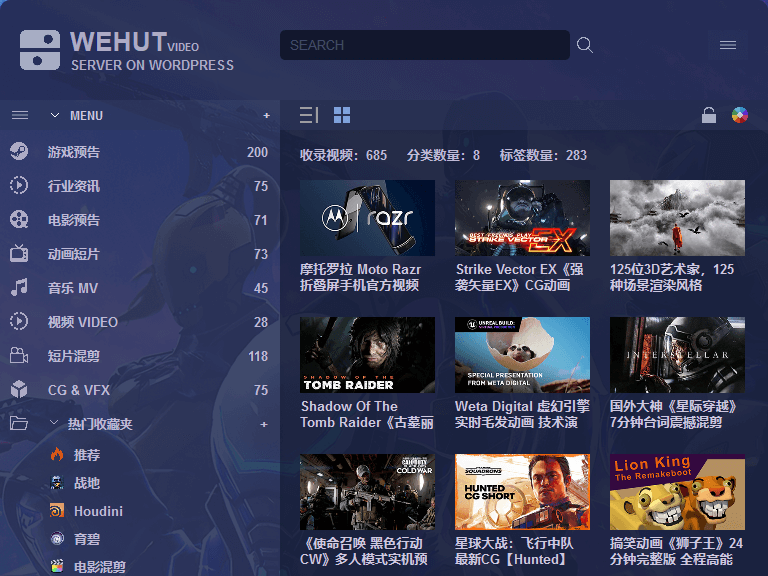Click the folder icon beside 热门收藏夹
Image resolution: width=768 pixels, height=576 pixels.
point(19,423)
